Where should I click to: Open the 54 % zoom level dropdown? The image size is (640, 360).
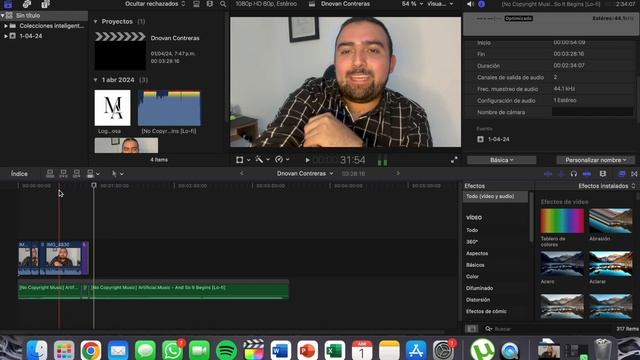[412, 4]
